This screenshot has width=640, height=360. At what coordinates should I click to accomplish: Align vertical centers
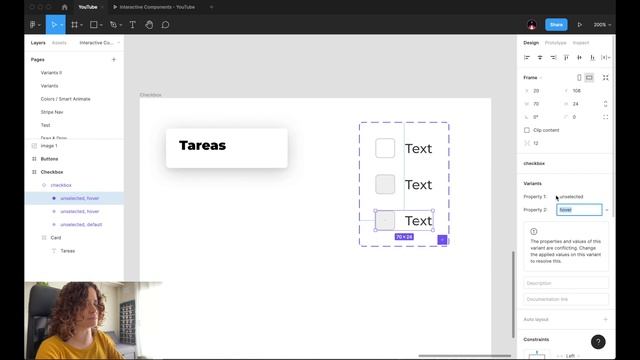pyautogui.click(x=579, y=58)
